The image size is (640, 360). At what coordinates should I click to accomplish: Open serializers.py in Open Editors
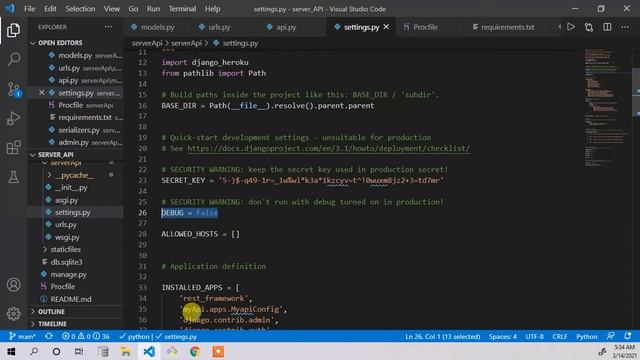click(x=79, y=130)
